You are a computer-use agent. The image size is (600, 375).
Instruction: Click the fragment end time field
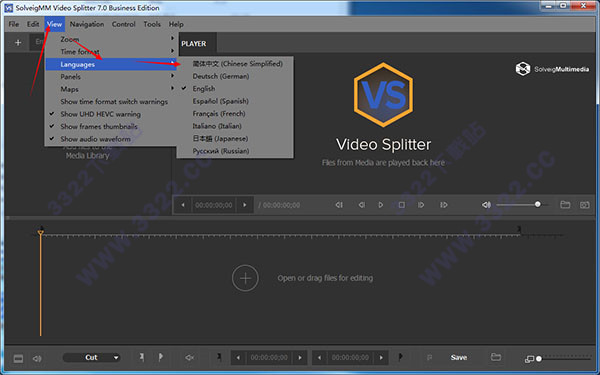click(x=350, y=358)
